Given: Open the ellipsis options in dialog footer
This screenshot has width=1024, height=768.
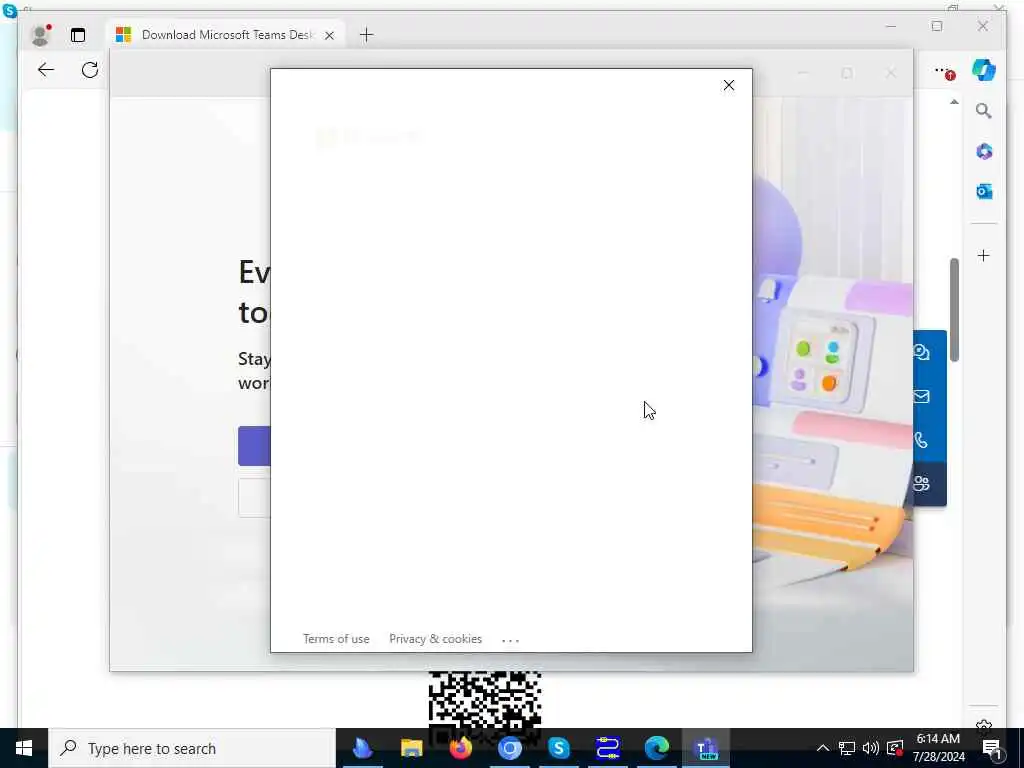Looking at the screenshot, I should (x=510, y=641).
